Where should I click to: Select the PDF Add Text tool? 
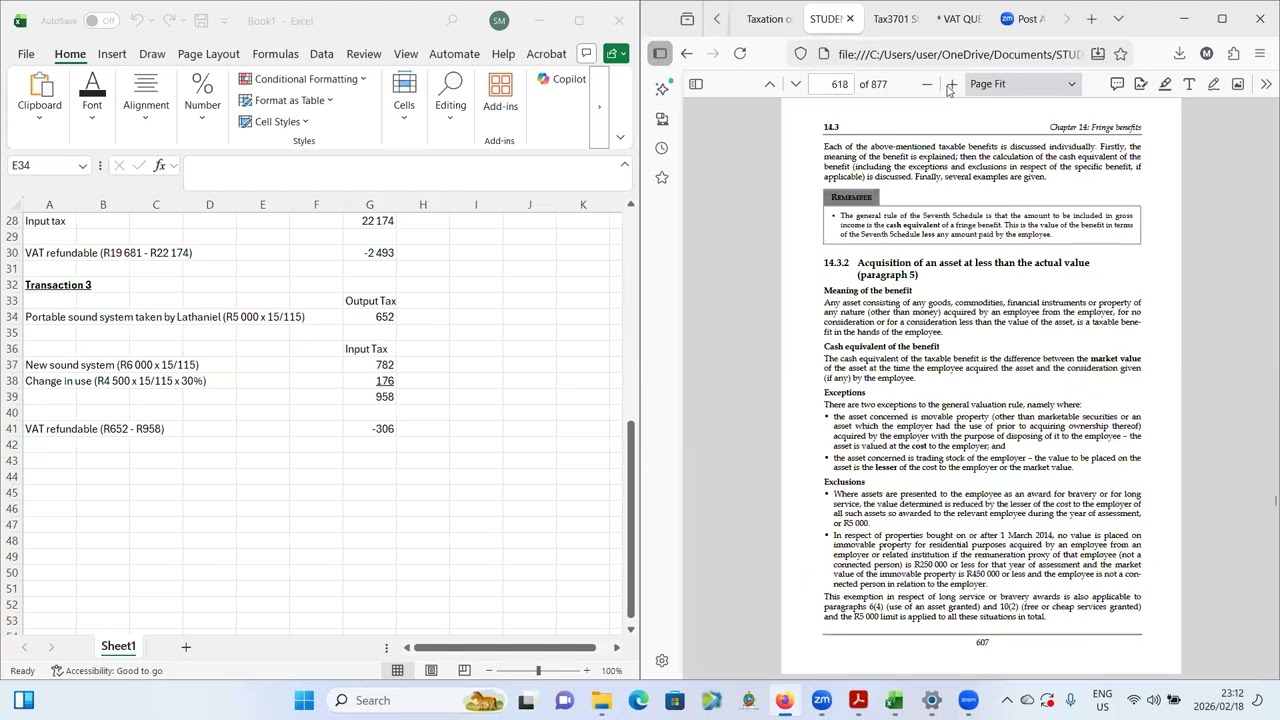click(x=1189, y=84)
